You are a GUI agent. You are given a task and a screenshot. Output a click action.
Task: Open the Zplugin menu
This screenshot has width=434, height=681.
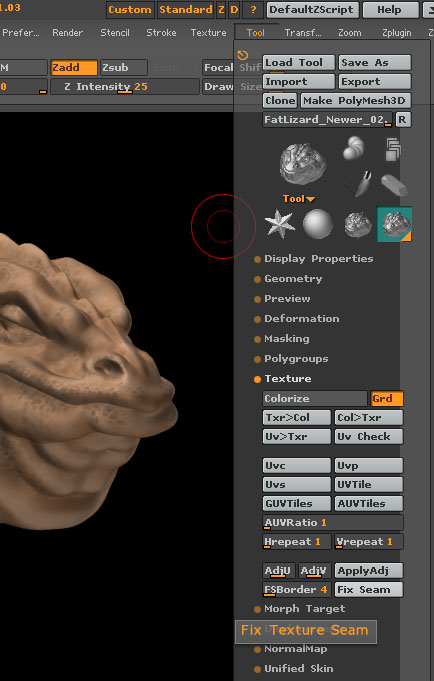[x=397, y=33]
